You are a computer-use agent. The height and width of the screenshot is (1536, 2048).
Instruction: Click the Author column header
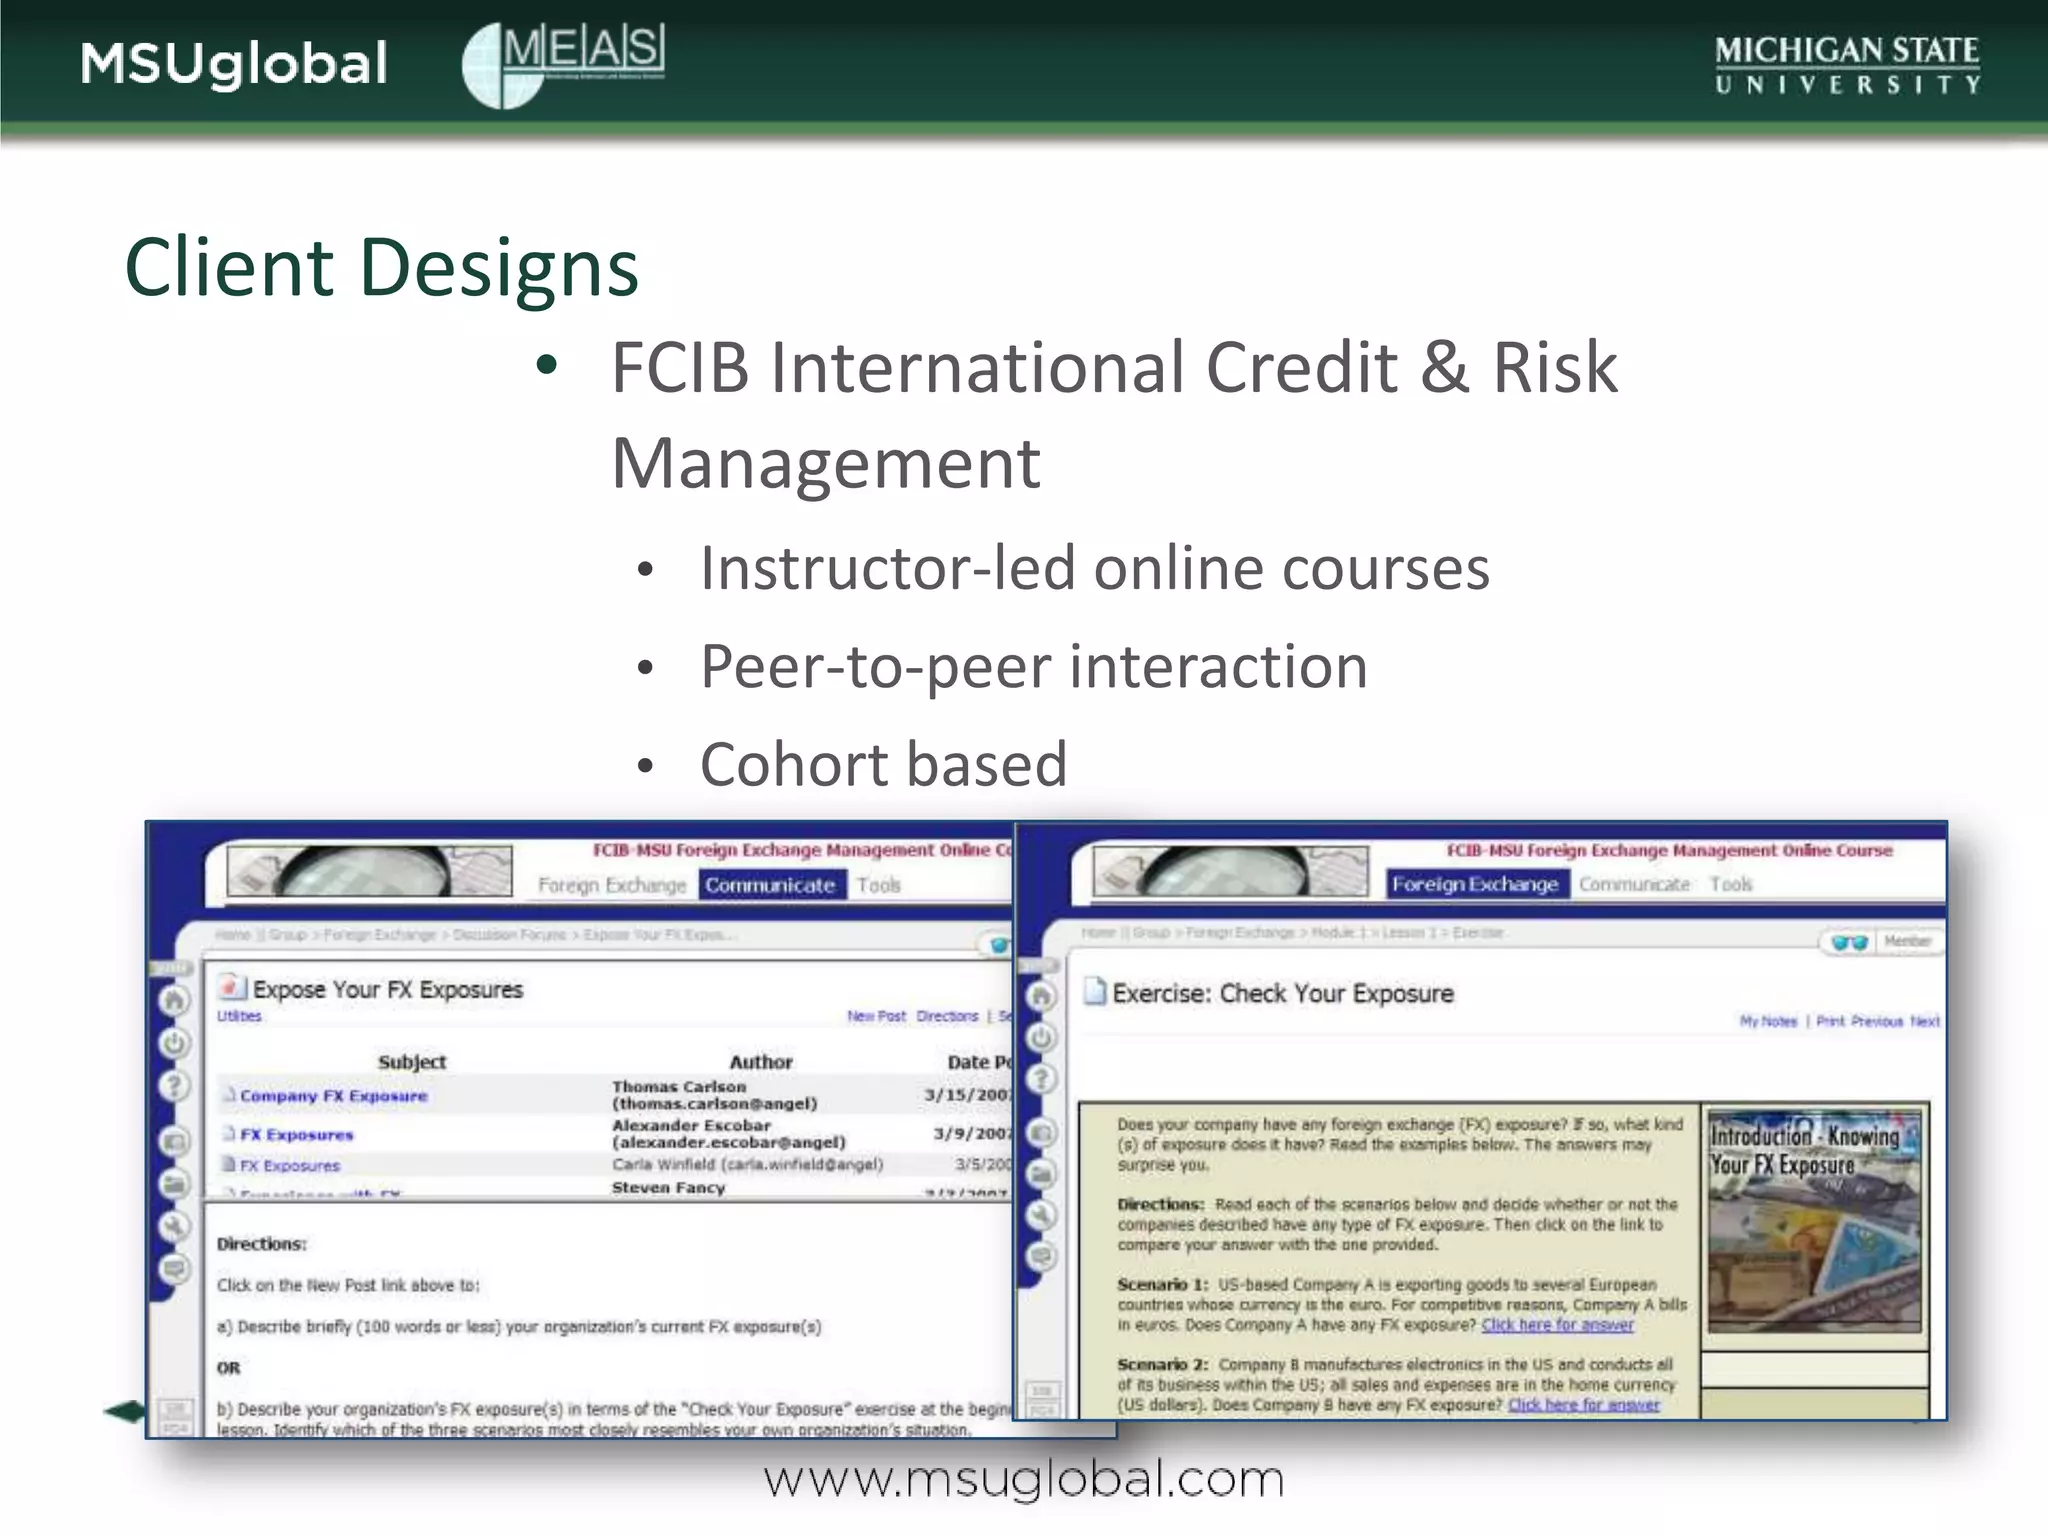point(761,1062)
